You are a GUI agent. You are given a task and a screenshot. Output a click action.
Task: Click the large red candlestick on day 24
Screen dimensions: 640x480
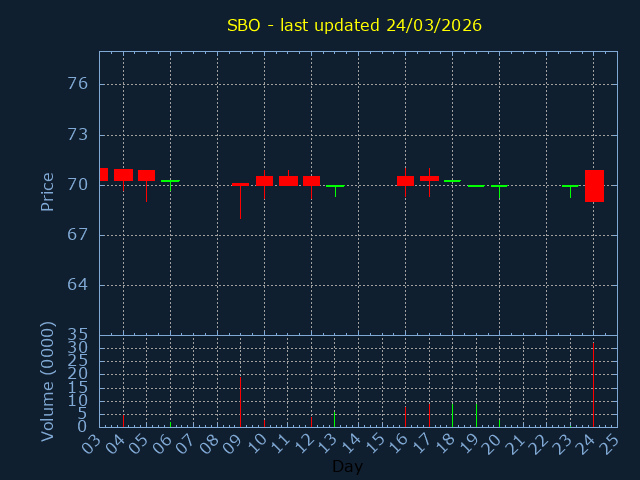[x=594, y=186]
